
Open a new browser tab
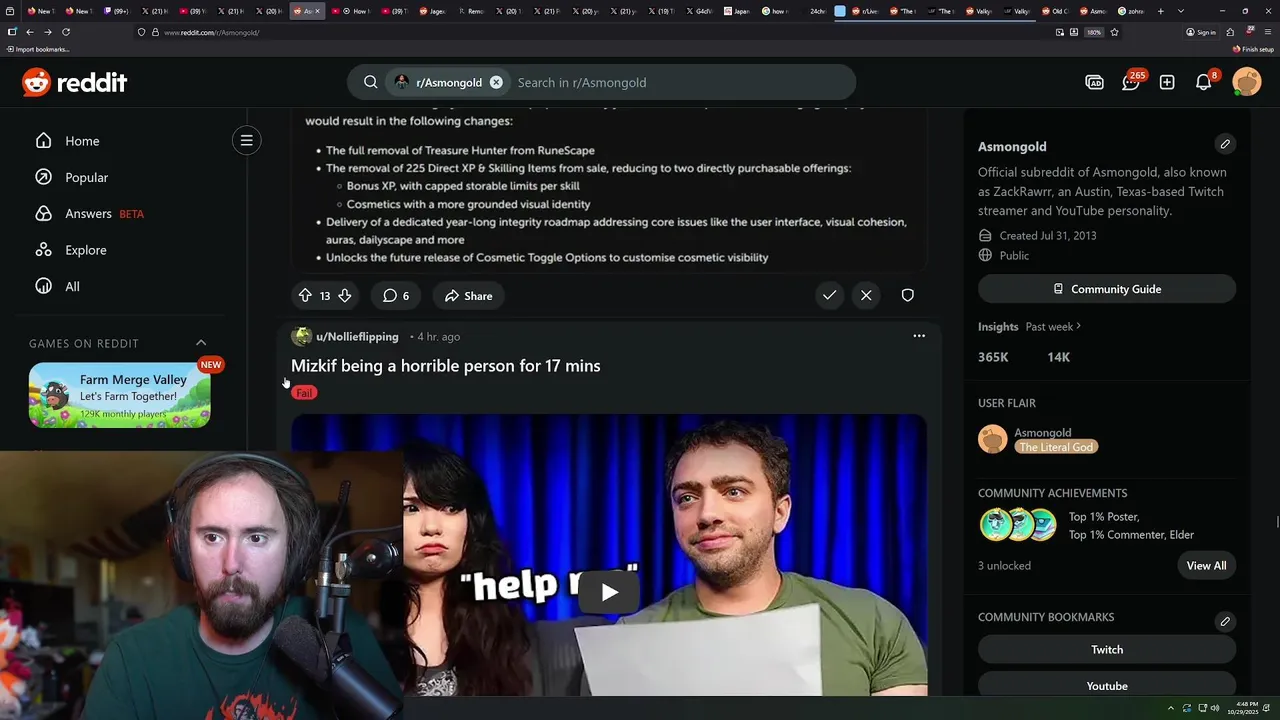coord(1163,11)
